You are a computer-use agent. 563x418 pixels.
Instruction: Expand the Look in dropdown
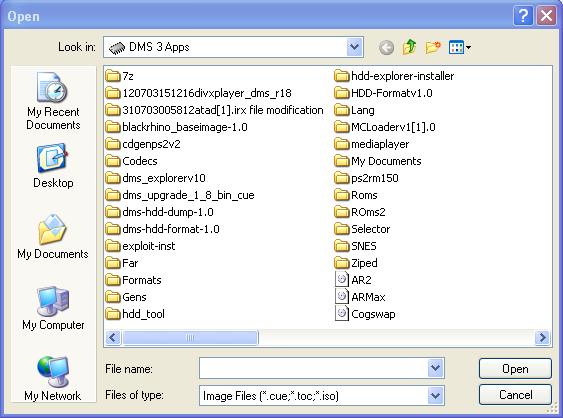pos(354,47)
